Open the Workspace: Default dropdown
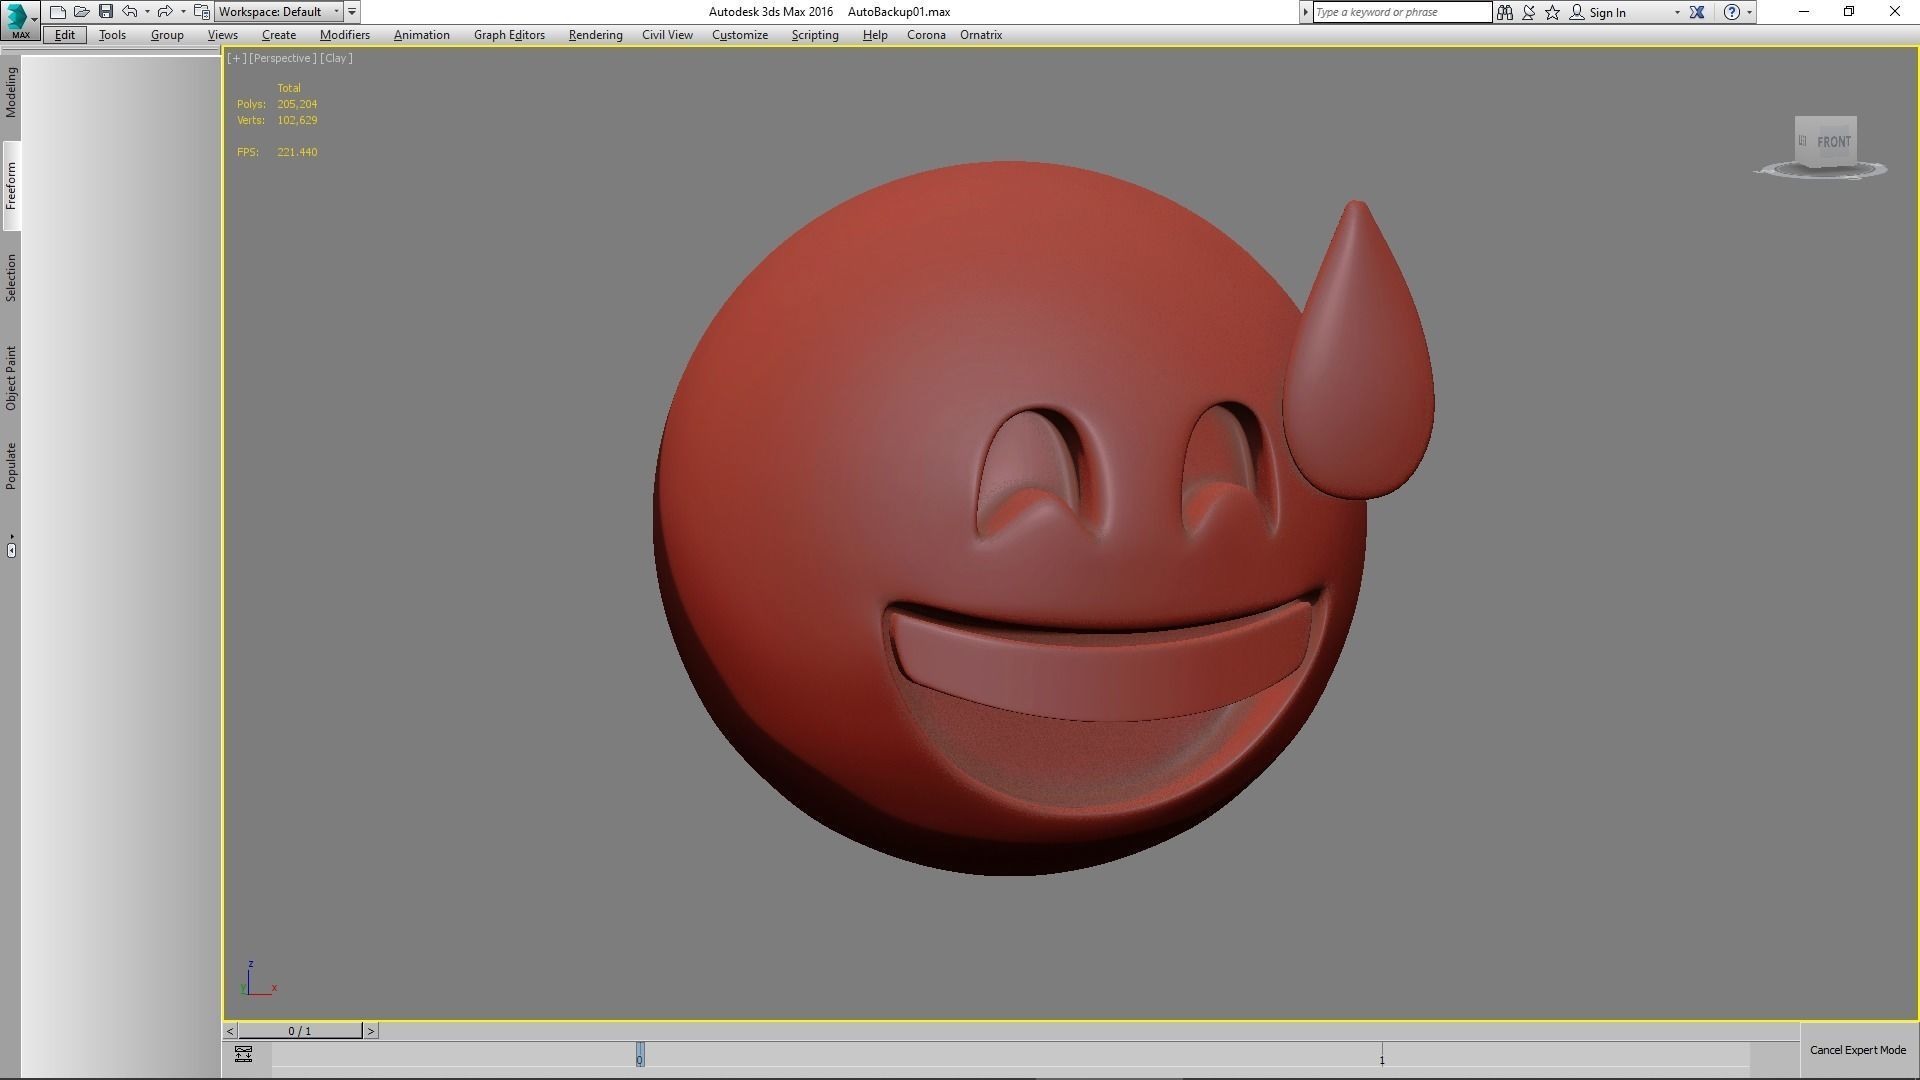The height and width of the screenshot is (1080, 1920). click(x=279, y=12)
